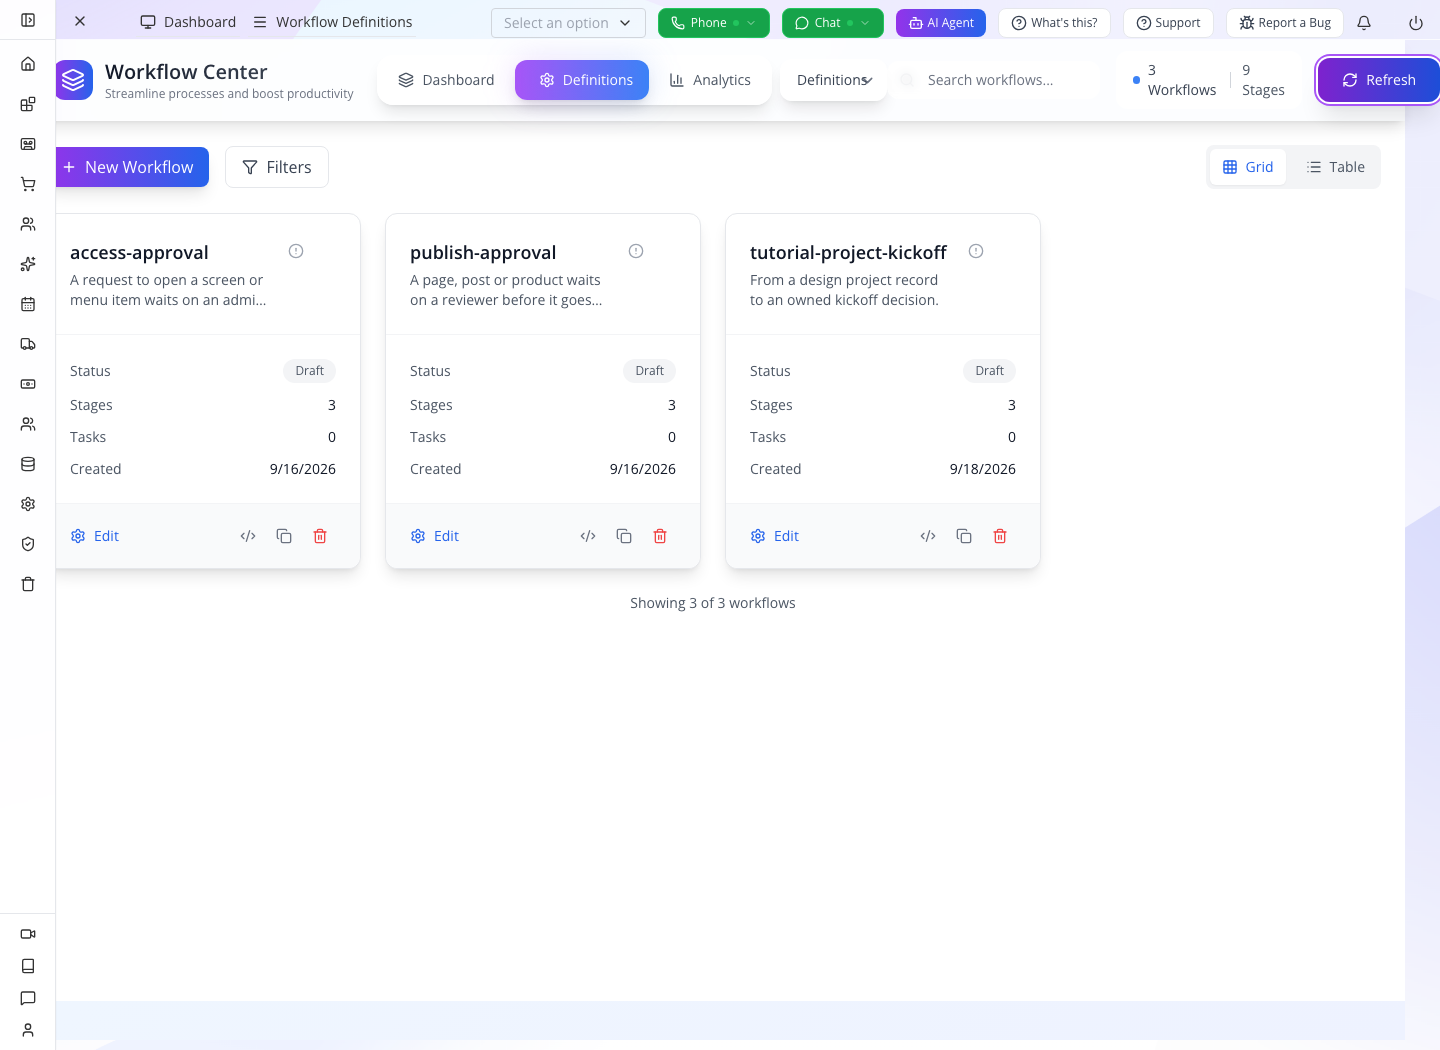Click the 'What's this?' help button
Screen dimensions: 1440x1050
pos(1054,23)
